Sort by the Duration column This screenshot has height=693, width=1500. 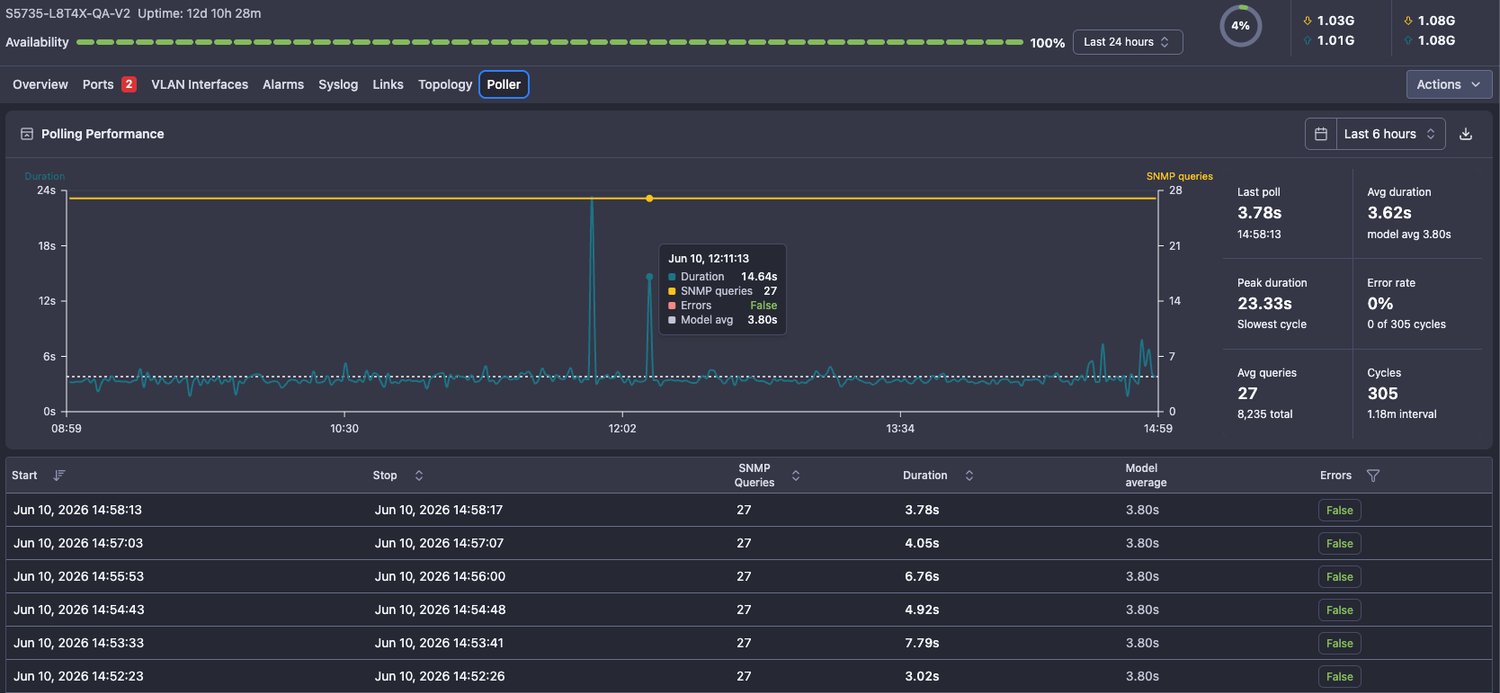click(x=969, y=476)
